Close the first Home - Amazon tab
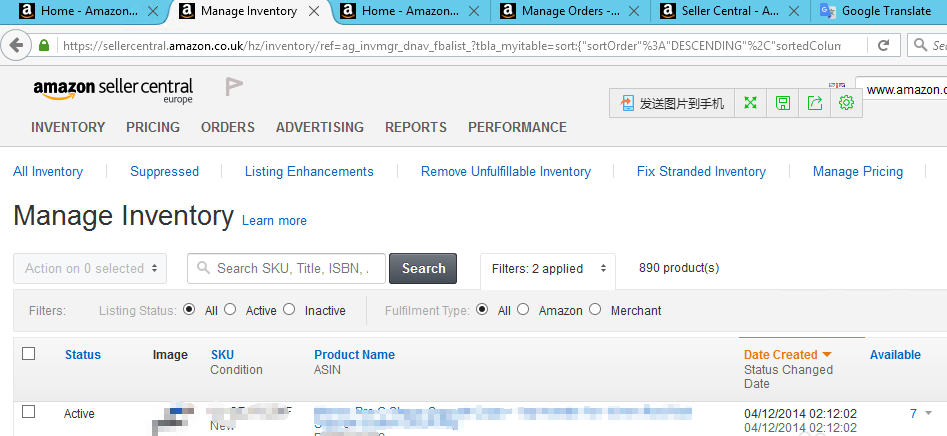 [153, 11]
